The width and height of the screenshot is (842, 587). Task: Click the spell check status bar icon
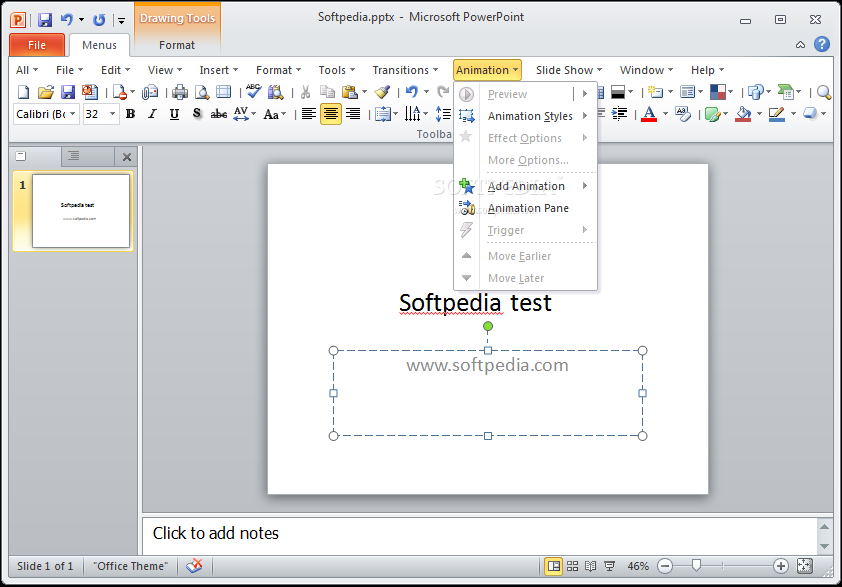pyautogui.click(x=194, y=566)
